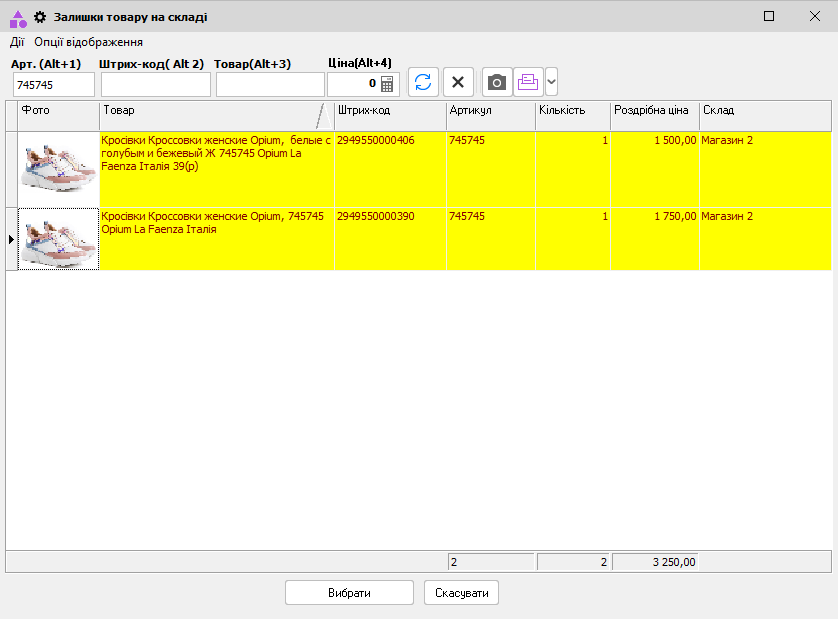Click the purple app logo icon
Image resolution: width=838 pixels, height=619 pixels.
pos(17,17)
